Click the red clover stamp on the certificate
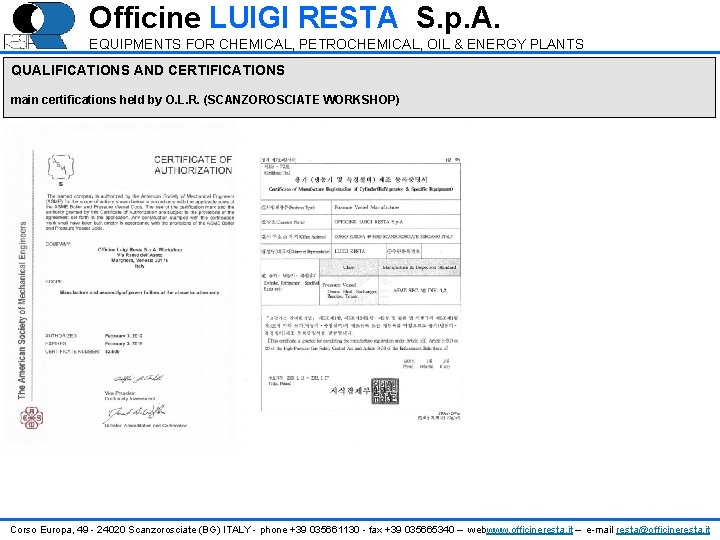This screenshot has height=540, width=720. (x=31, y=417)
